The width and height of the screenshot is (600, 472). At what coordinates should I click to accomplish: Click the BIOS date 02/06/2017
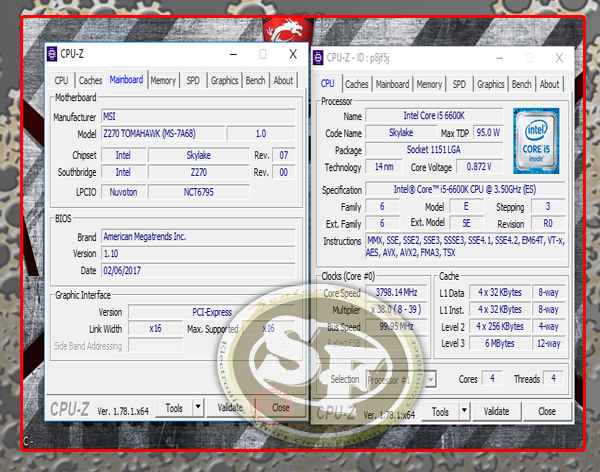pos(198,271)
